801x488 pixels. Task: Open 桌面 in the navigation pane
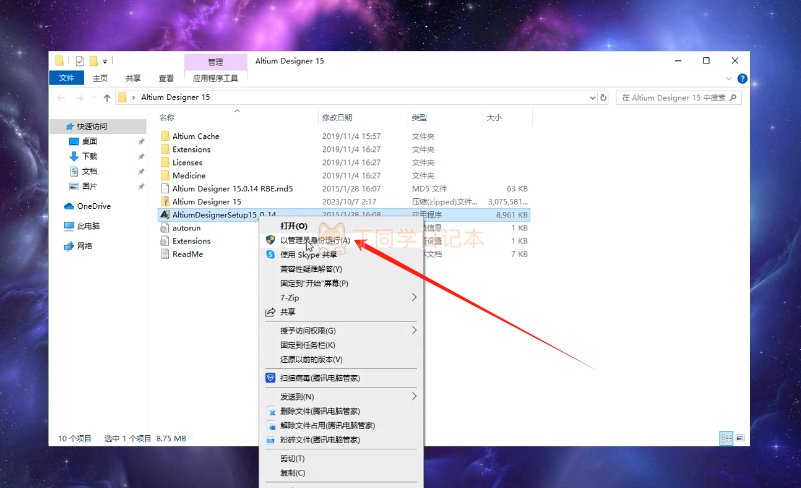(x=89, y=141)
